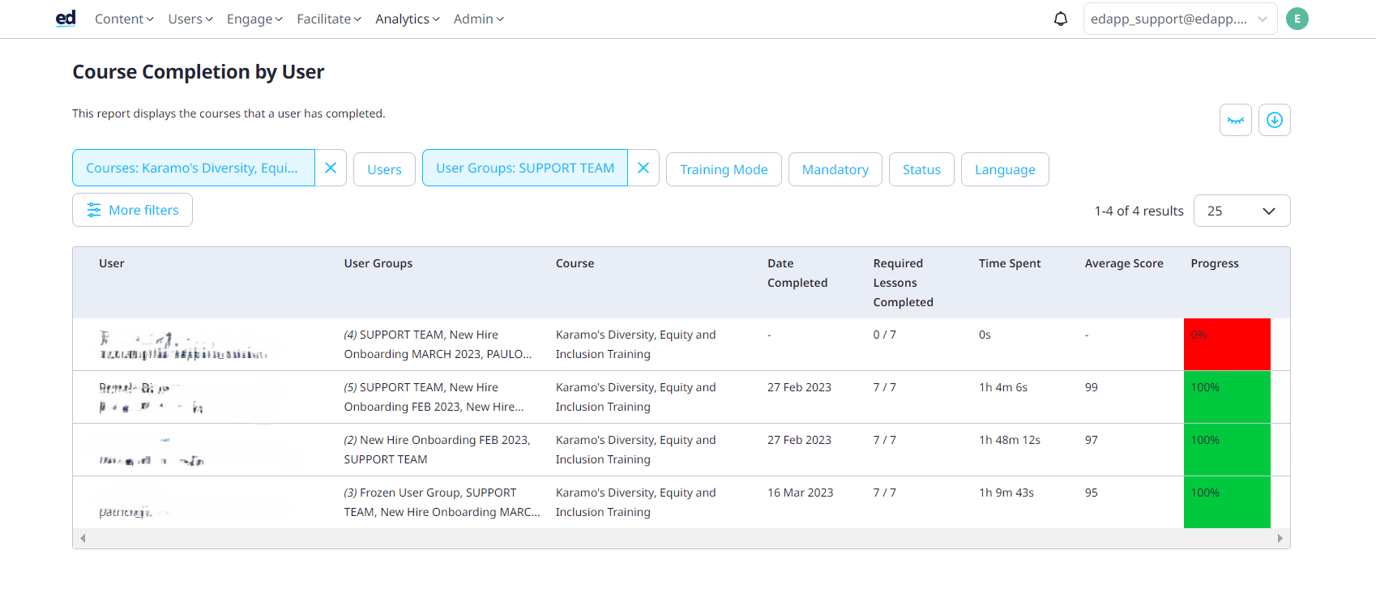
Task: Open the Users filter button
Action: tap(384, 169)
